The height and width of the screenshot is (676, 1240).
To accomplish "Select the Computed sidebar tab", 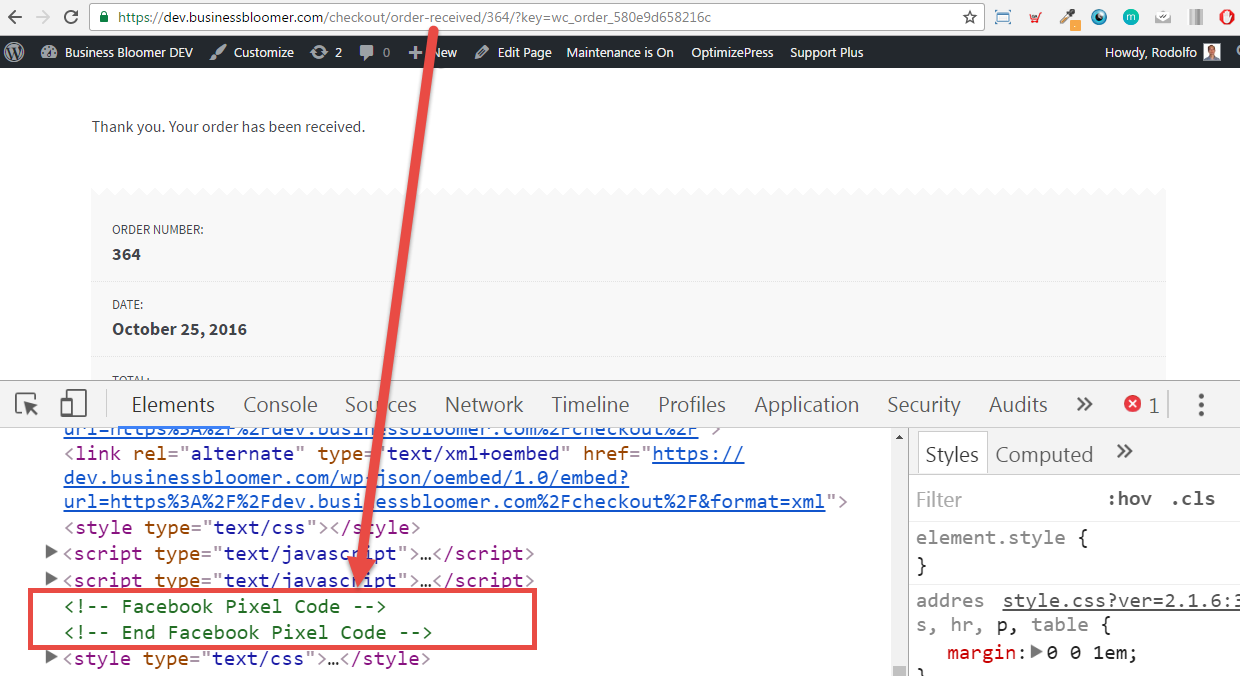I will [x=1044, y=455].
